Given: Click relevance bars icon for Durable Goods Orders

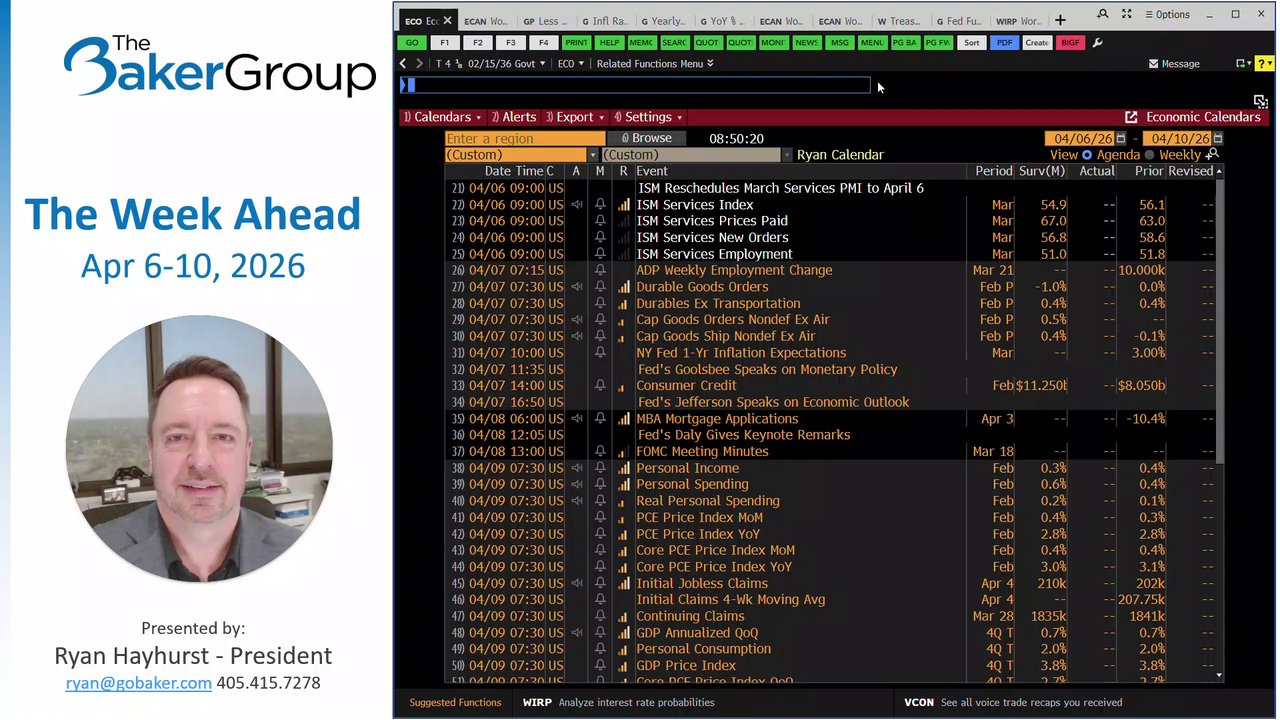Looking at the screenshot, I should click(x=624, y=287).
